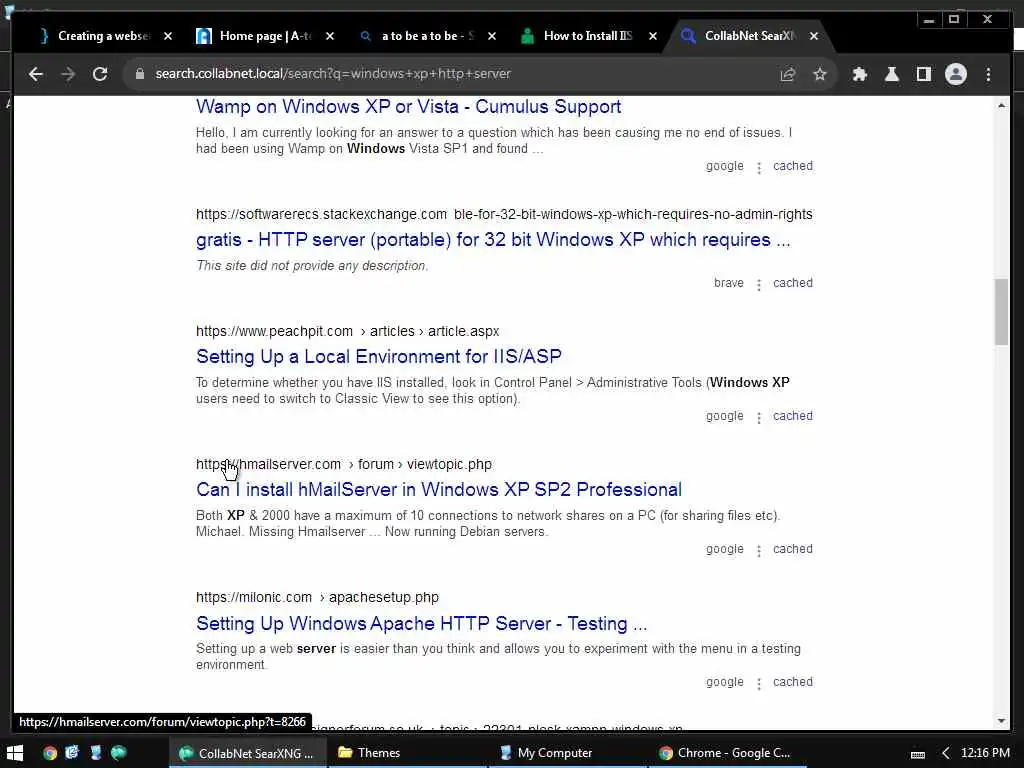Close the Home page tab

(330, 36)
